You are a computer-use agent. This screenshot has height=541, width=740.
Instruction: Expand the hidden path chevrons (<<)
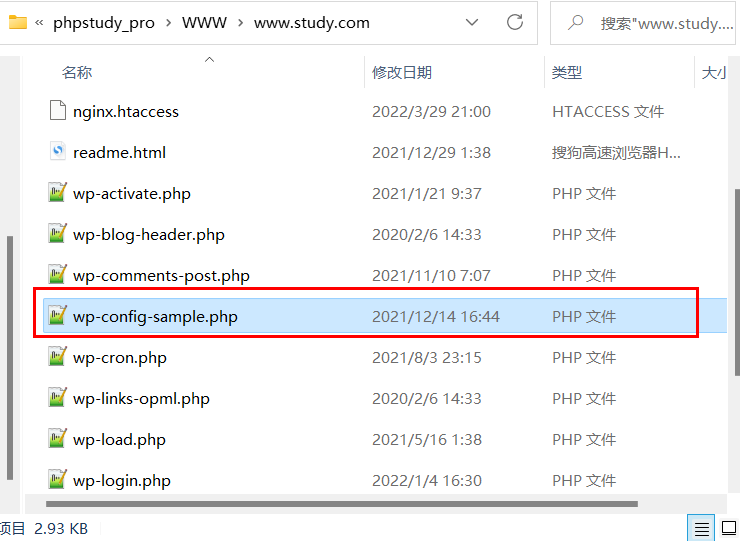[39, 23]
